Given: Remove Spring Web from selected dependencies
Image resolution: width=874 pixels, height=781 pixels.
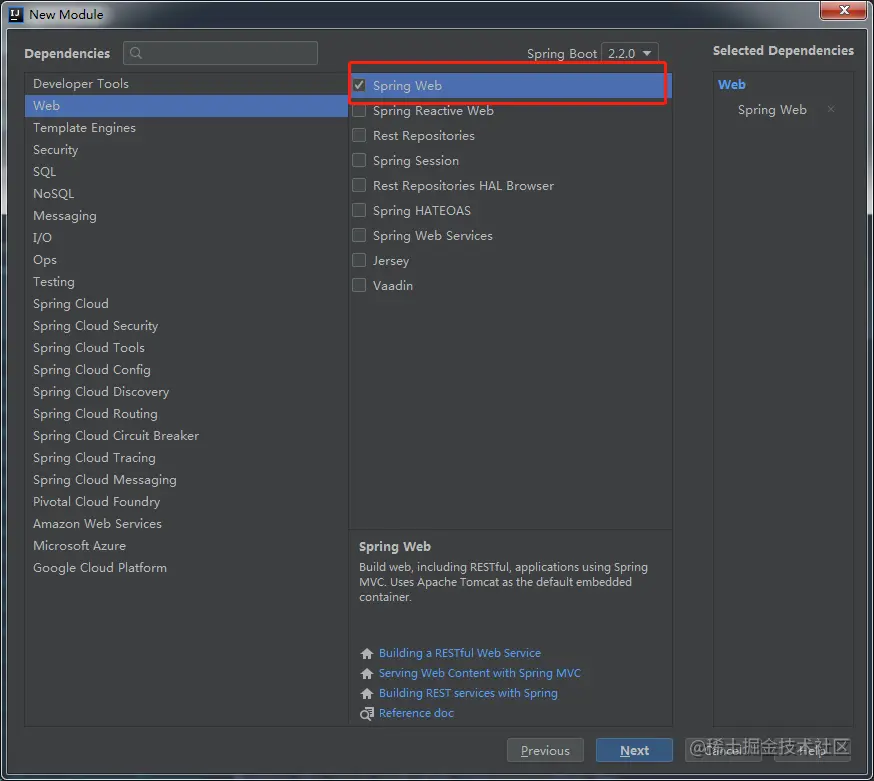Looking at the screenshot, I should pyautogui.click(x=831, y=109).
